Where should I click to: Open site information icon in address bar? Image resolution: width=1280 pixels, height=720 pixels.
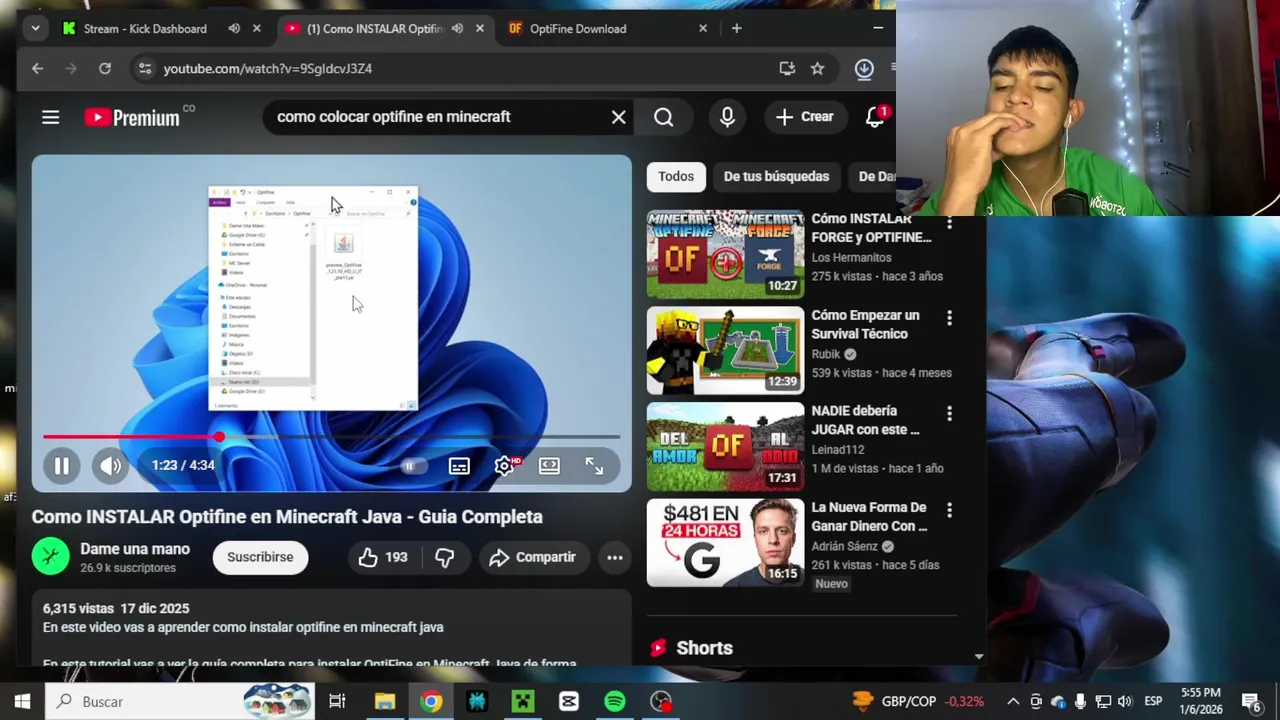point(145,68)
